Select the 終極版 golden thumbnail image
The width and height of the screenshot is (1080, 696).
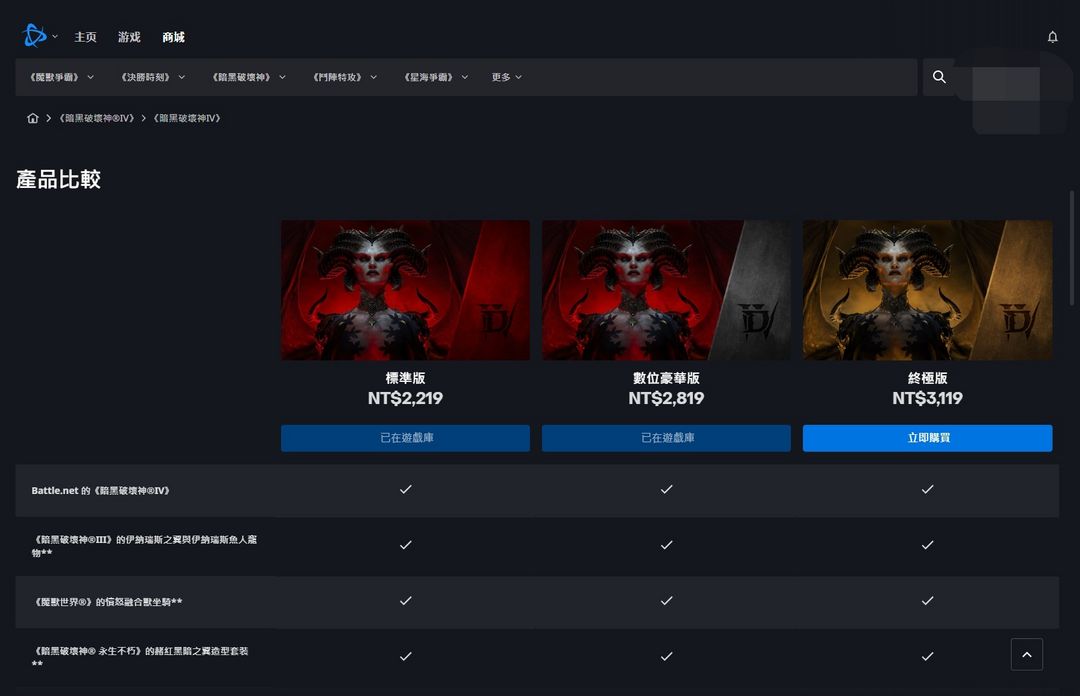point(927,290)
